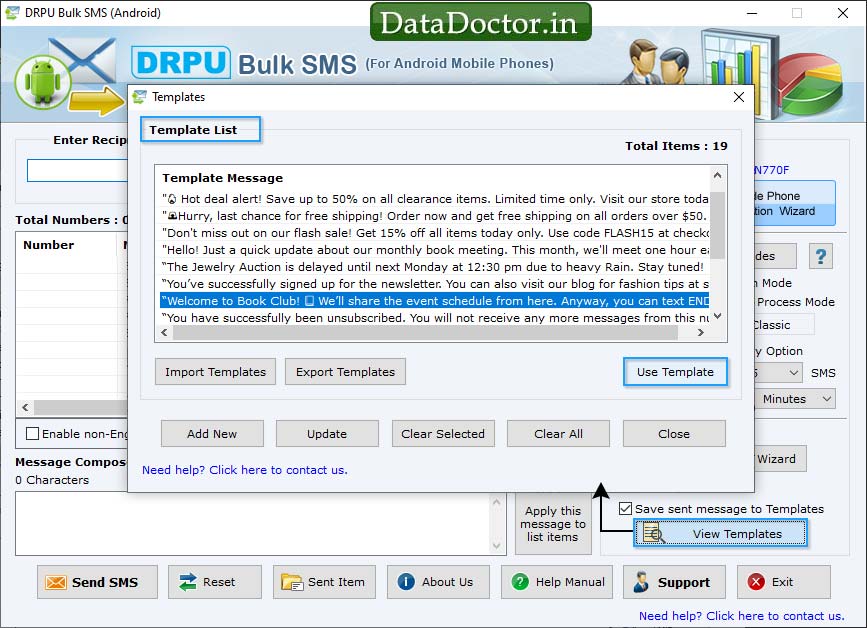Close the Templates dialog with X
Image resolution: width=867 pixels, height=628 pixels.
click(x=739, y=97)
